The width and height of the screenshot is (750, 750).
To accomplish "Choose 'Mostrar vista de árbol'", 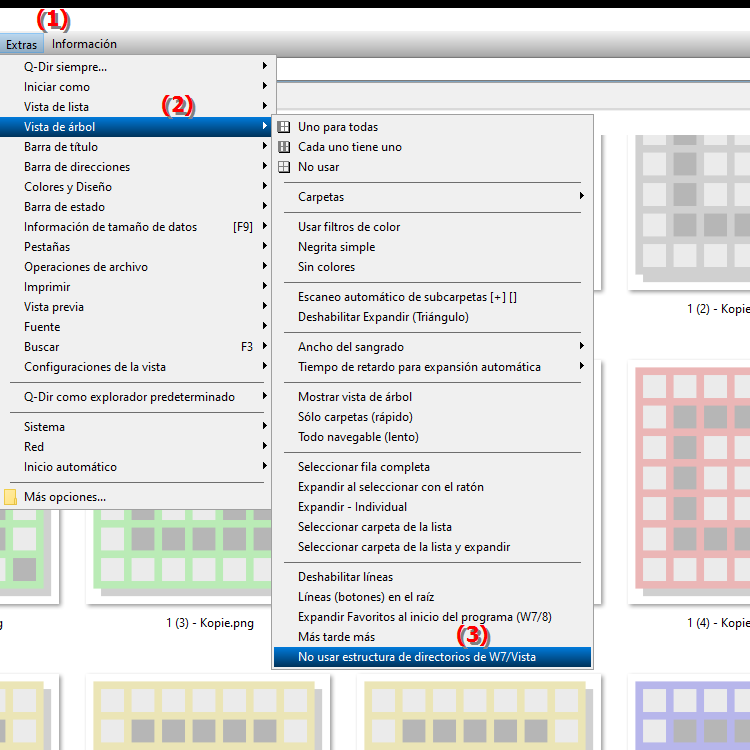I will [432, 397].
